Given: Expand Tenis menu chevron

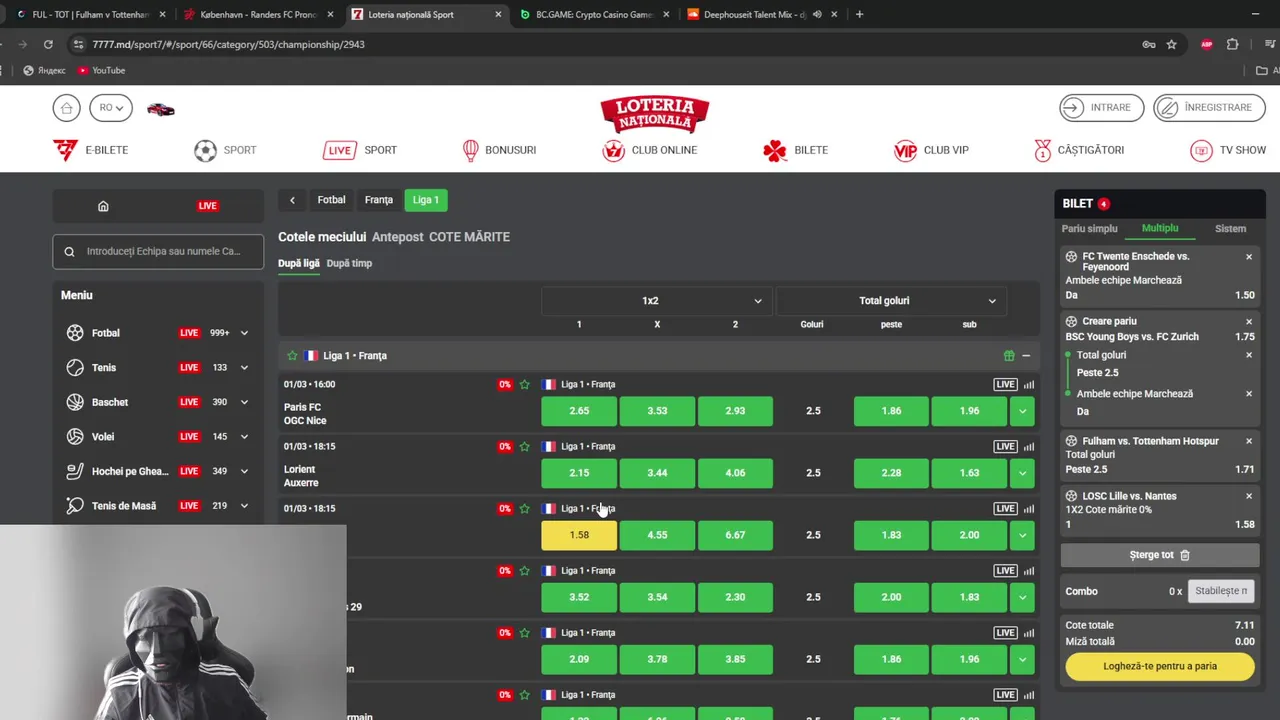Looking at the screenshot, I should coord(244,368).
